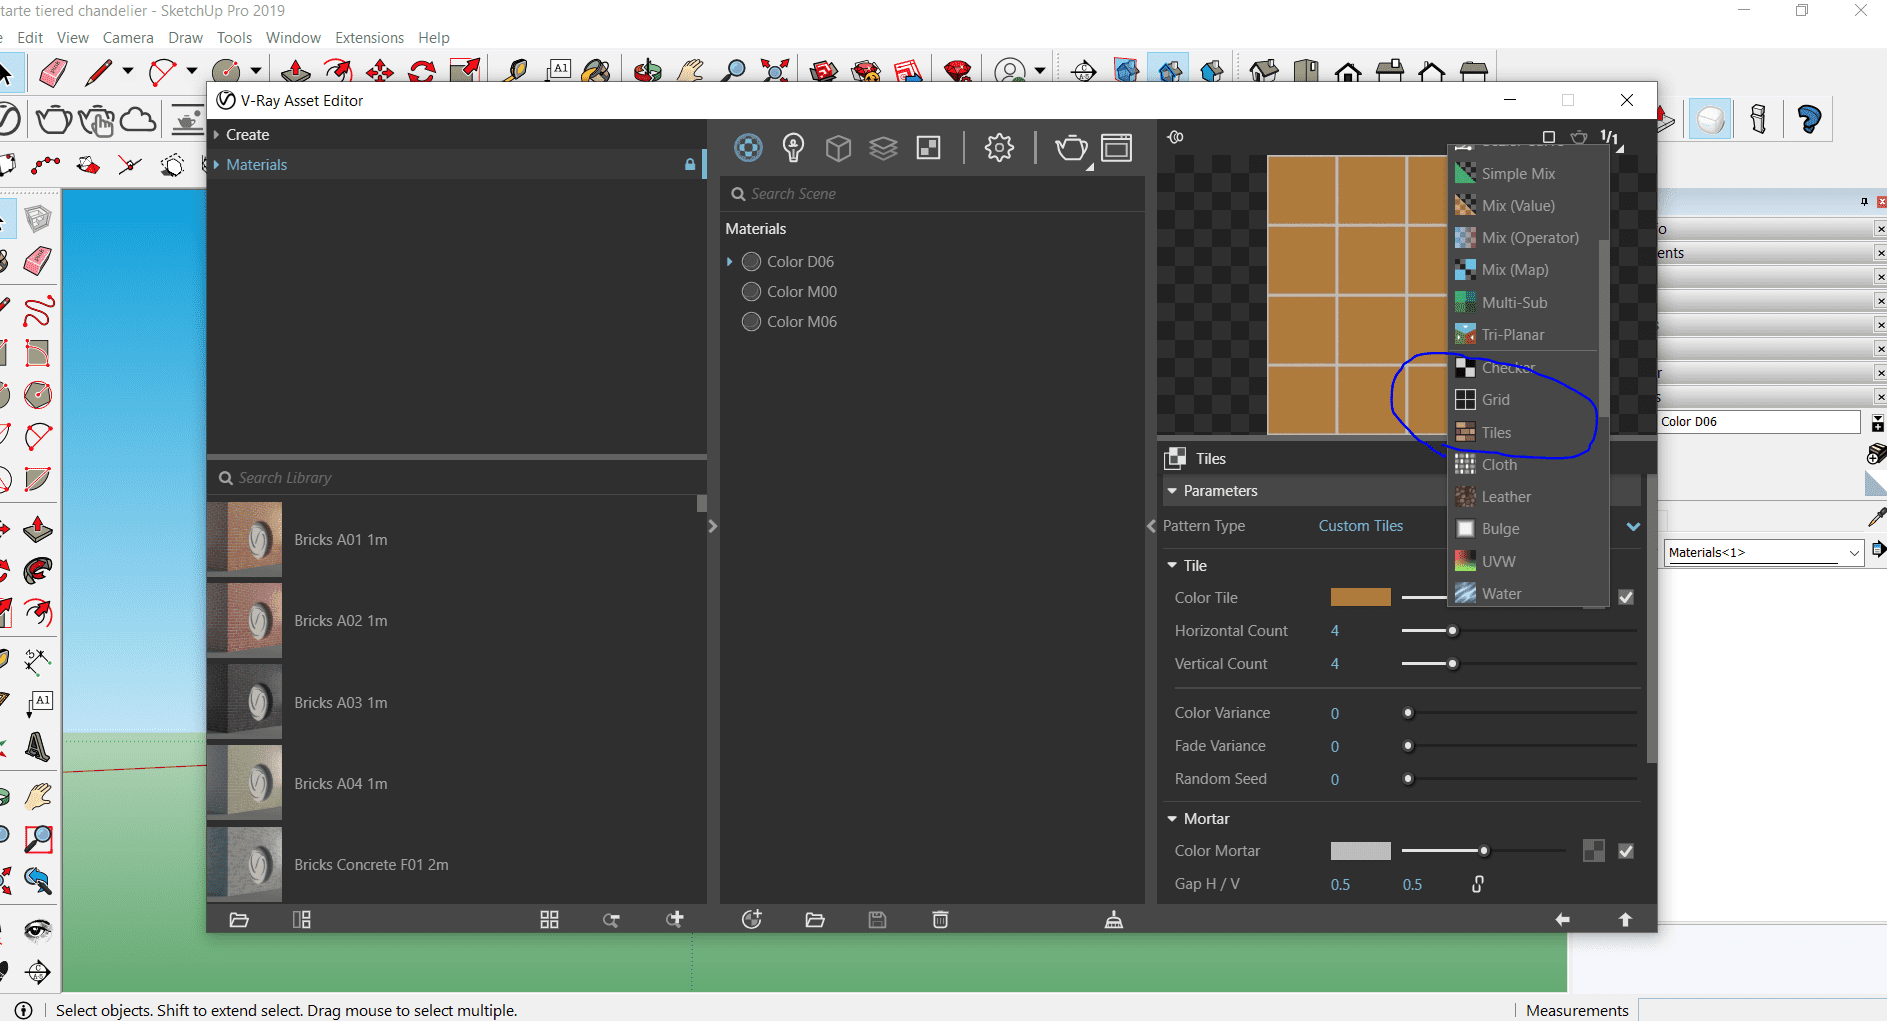Collapse the Mortar section

click(x=1172, y=819)
